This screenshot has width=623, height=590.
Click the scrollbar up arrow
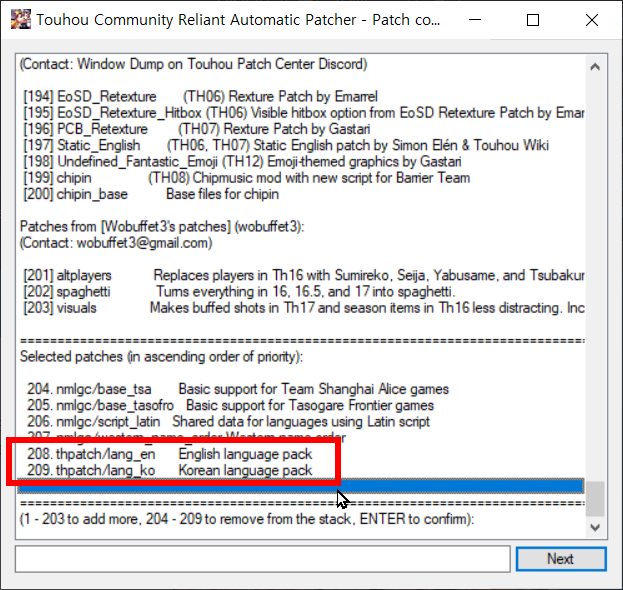pyautogui.click(x=595, y=67)
